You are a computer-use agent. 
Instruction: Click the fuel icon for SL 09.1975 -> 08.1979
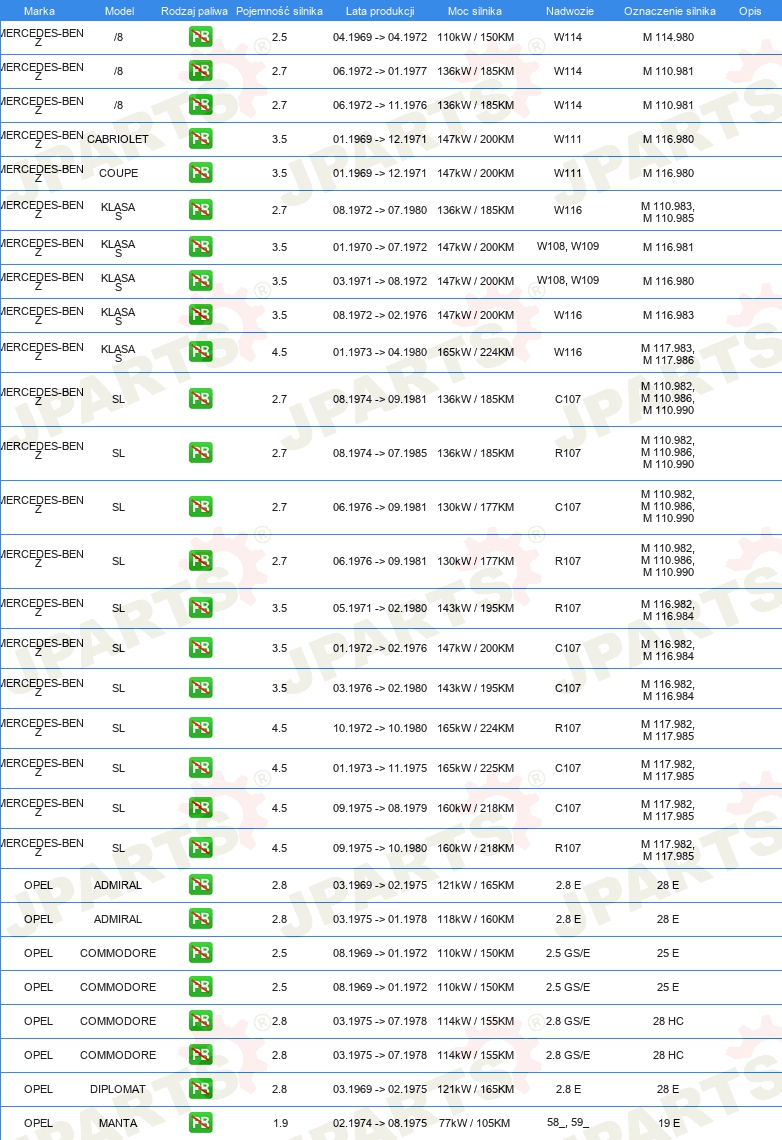201,808
